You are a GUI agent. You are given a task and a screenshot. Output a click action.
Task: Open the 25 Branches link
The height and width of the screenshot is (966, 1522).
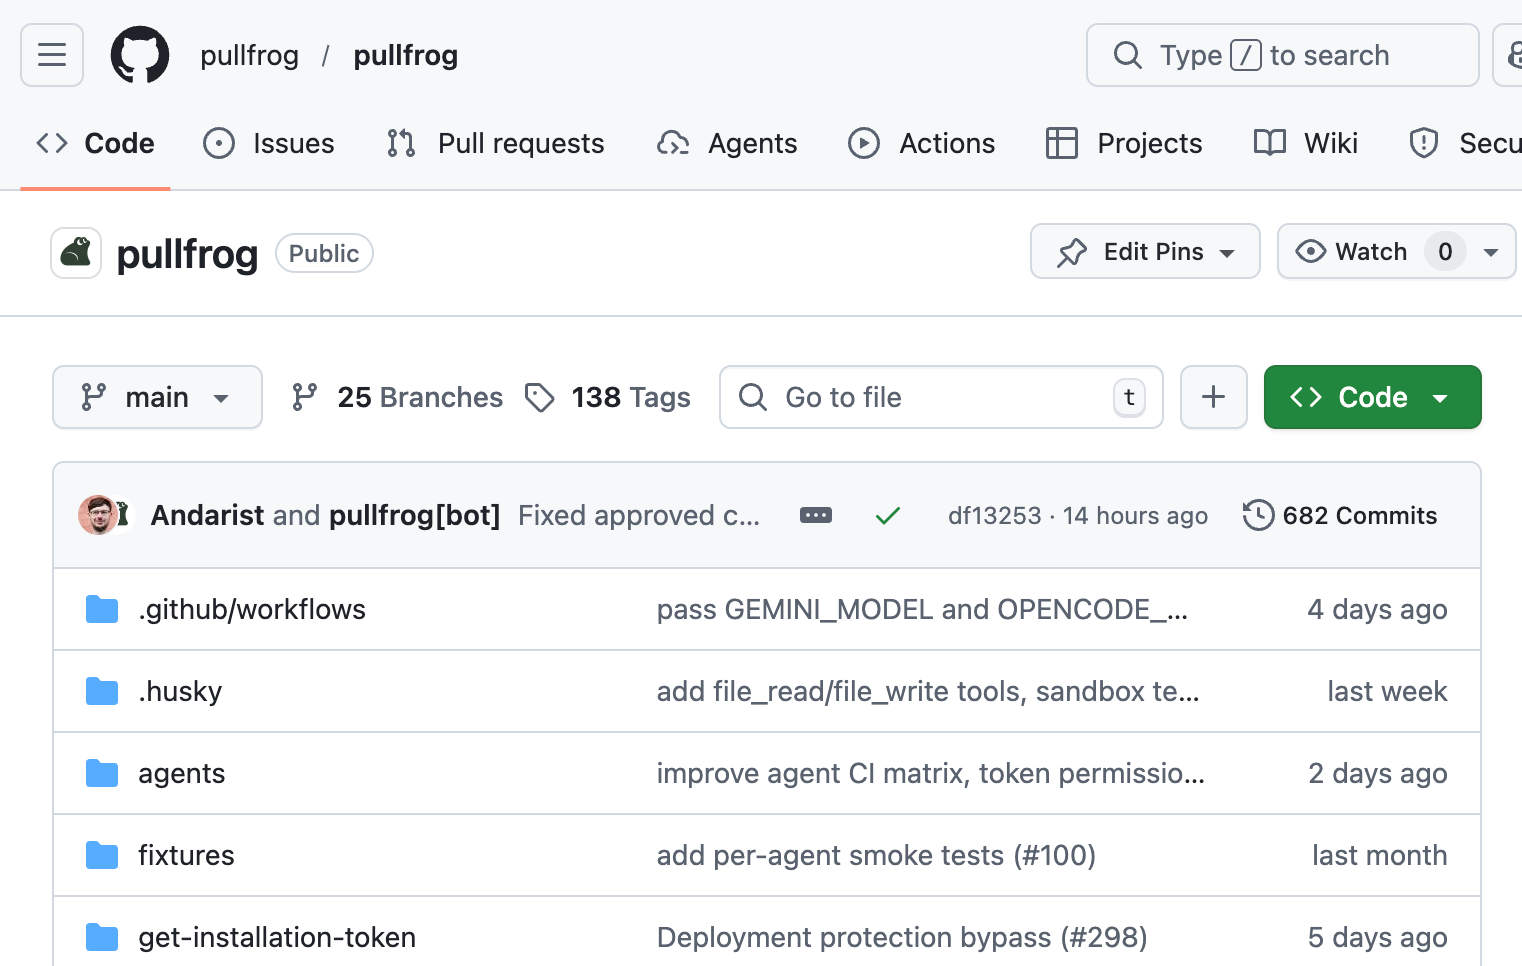(398, 397)
